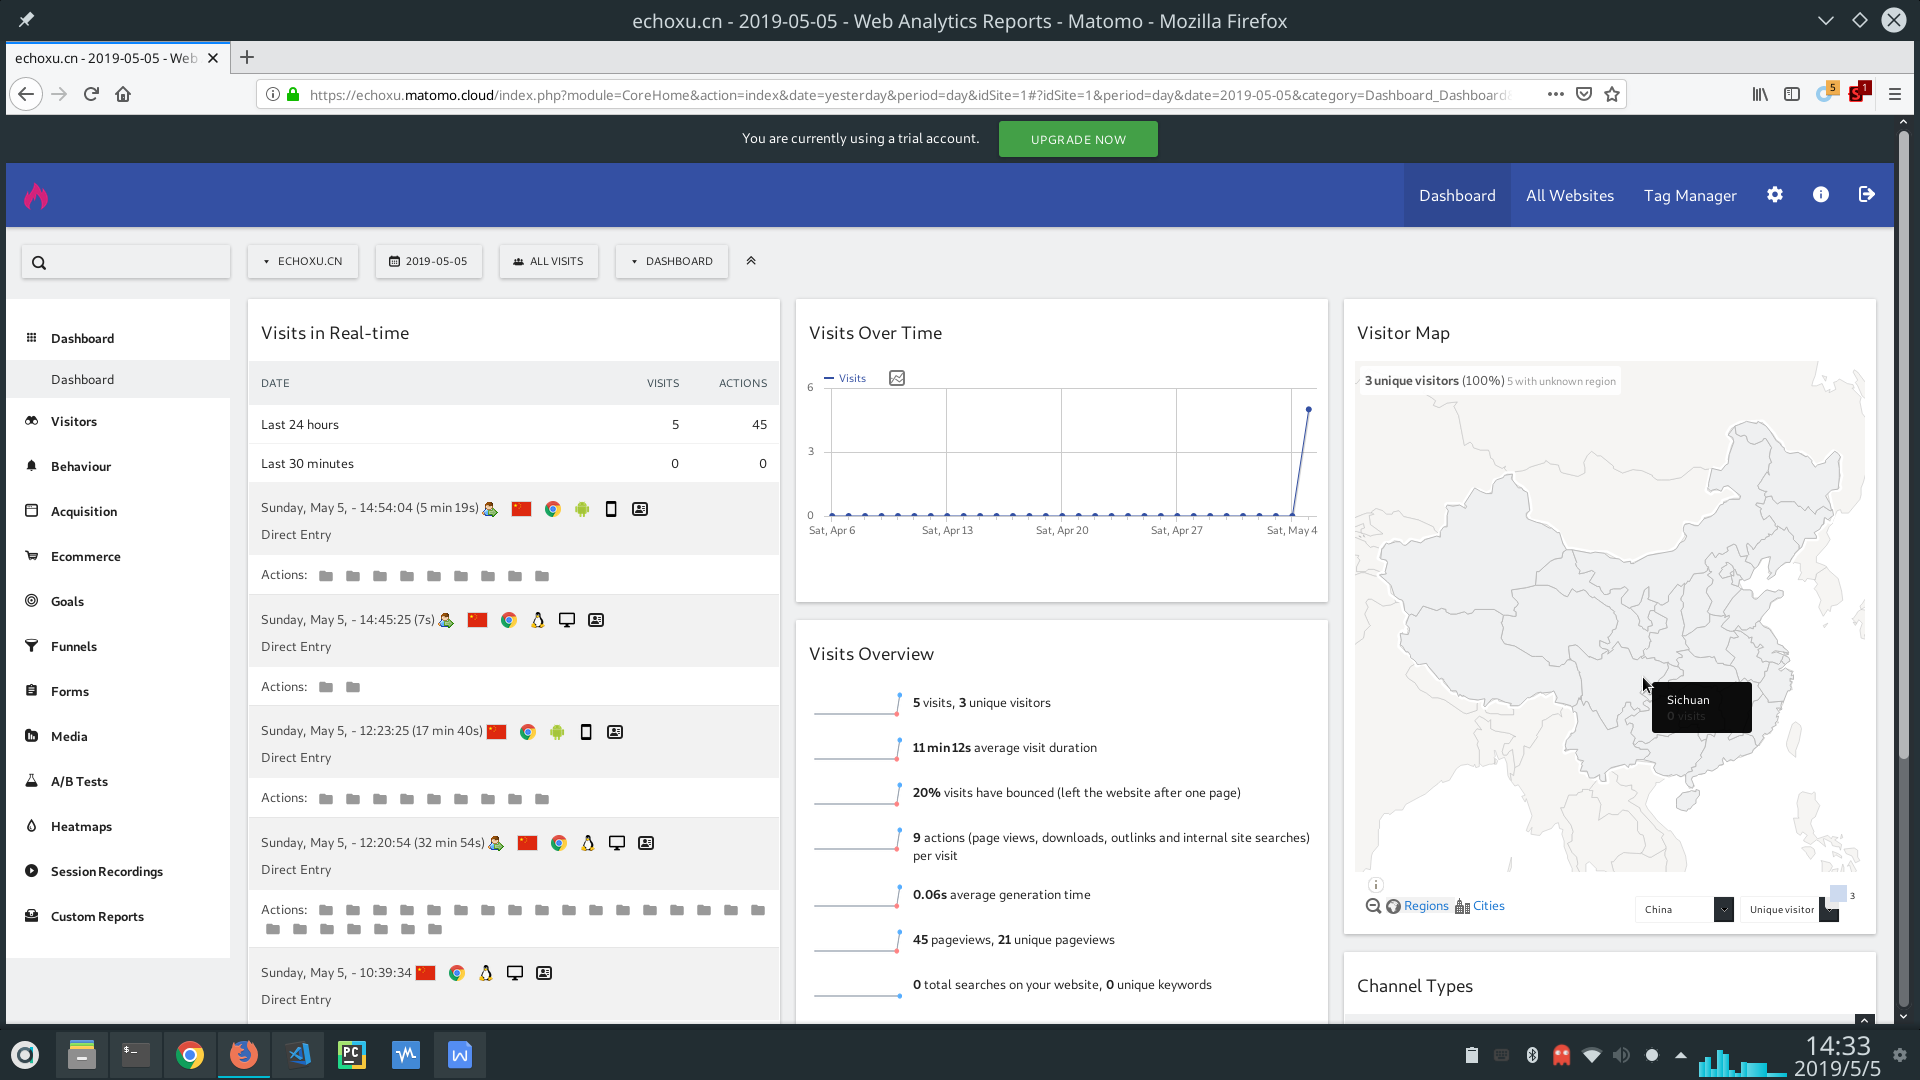1920x1080 pixels.
Task: Open a new Firefox tab
Action: (x=247, y=57)
